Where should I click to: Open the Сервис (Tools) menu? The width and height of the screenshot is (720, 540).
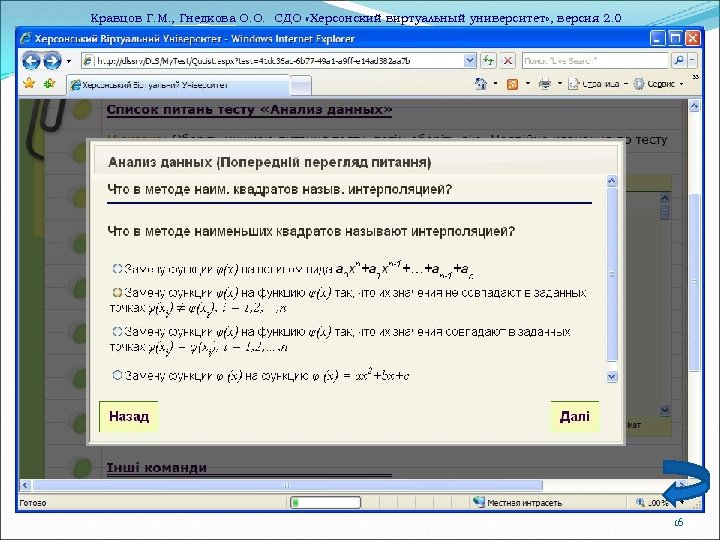(658, 84)
